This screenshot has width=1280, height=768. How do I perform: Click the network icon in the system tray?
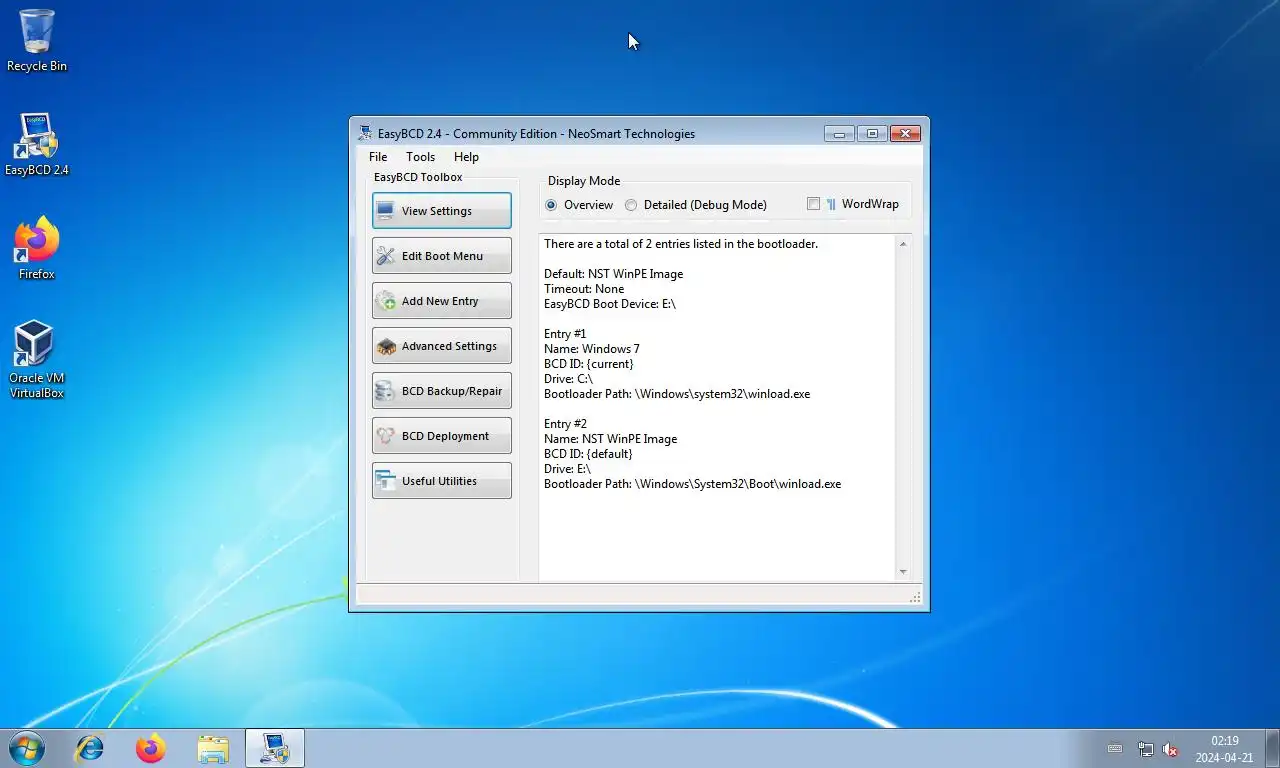point(1146,749)
